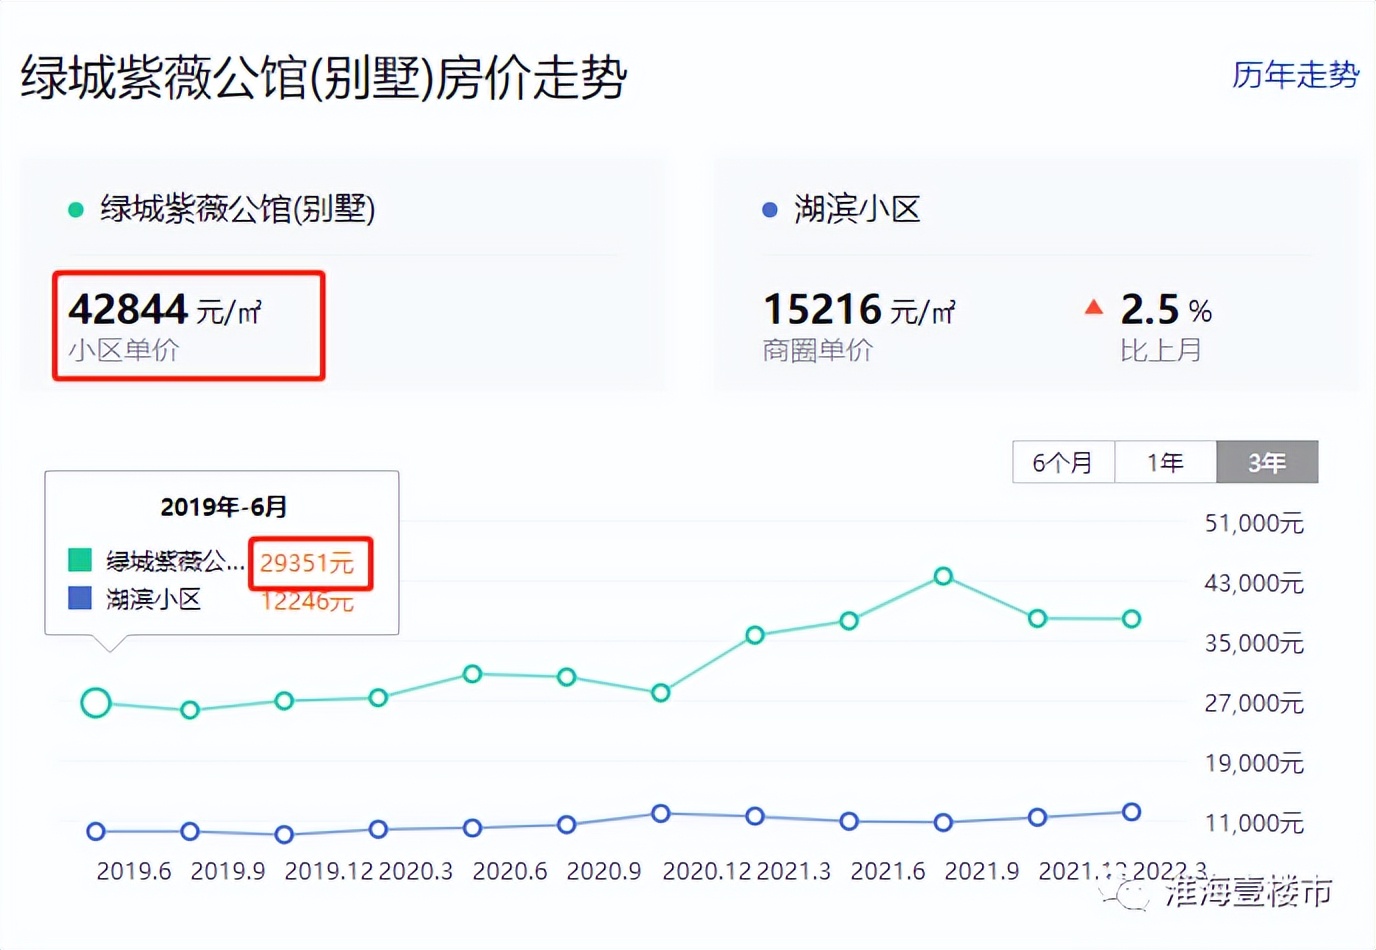
Task: Select the last blue data point at 2022.3
Action: click(1131, 812)
